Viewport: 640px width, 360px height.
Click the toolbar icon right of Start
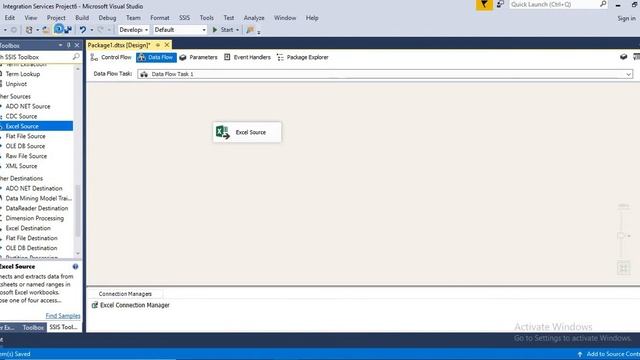point(250,30)
